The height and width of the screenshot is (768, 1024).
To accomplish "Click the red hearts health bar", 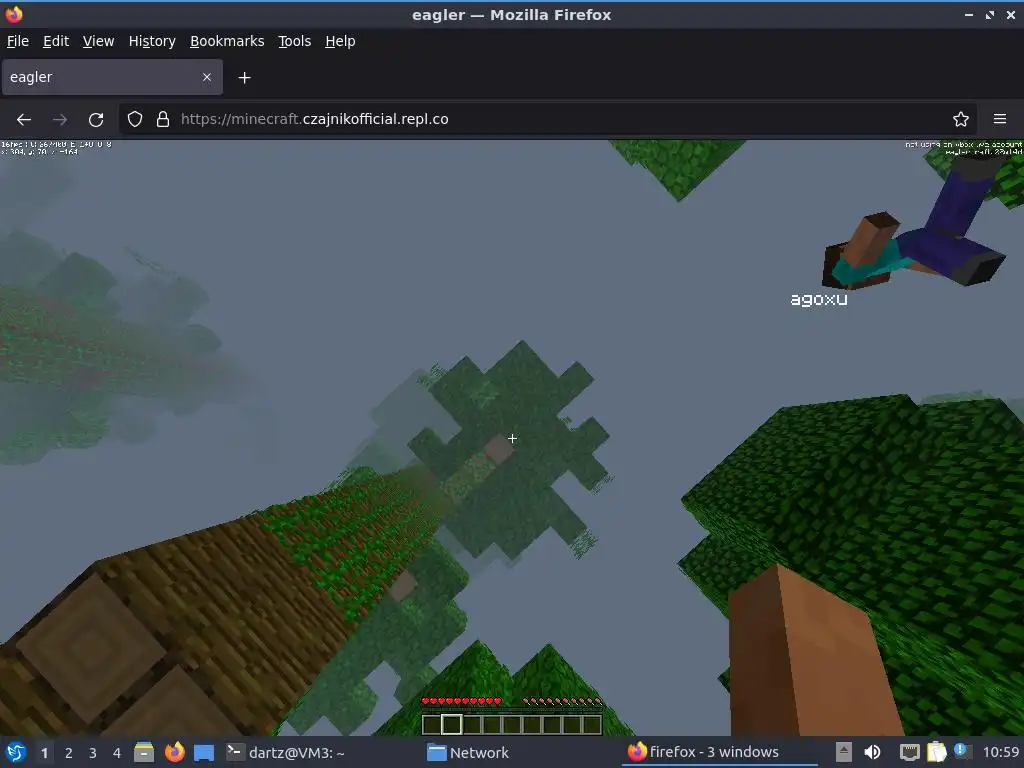I will pyautogui.click(x=462, y=701).
